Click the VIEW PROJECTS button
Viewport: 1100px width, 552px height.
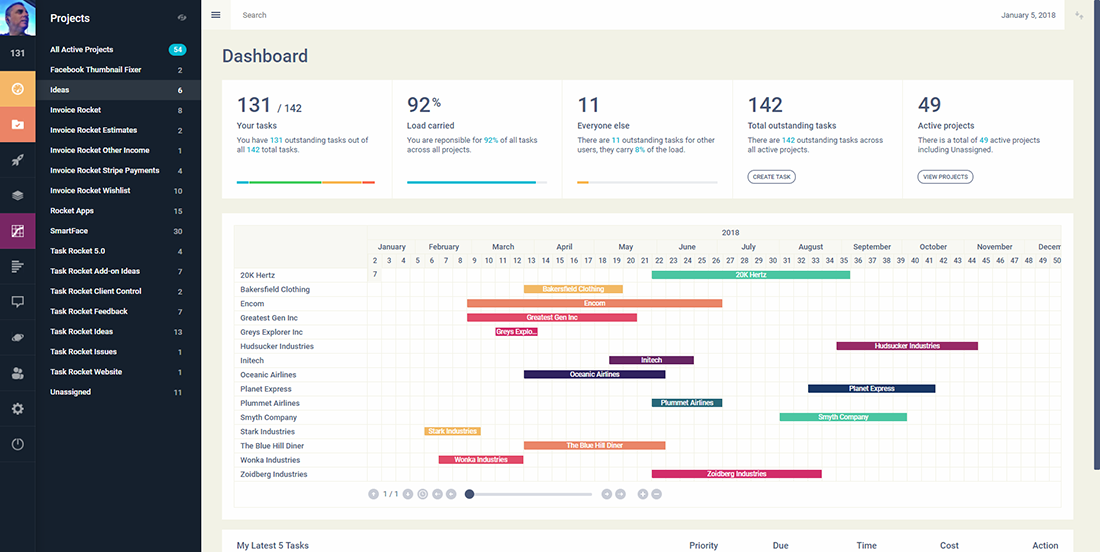(x=945, y=177)
